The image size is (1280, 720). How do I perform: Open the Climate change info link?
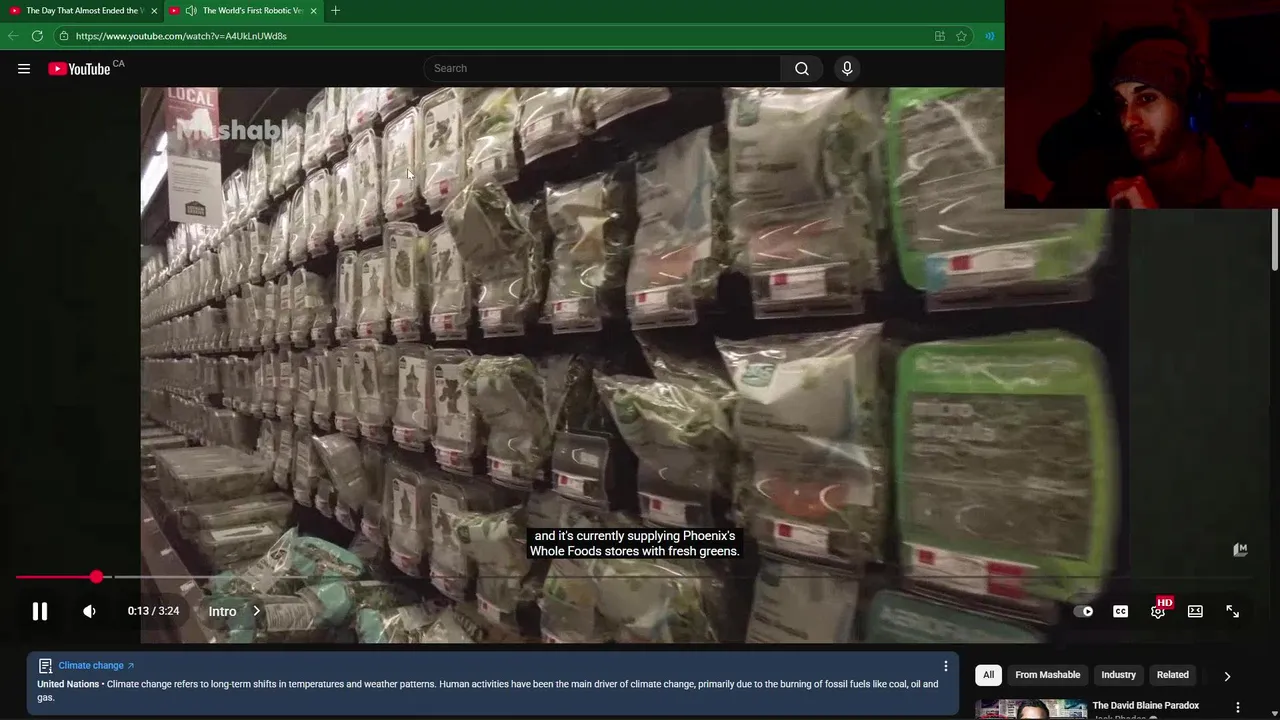click(x=96, y=665)
